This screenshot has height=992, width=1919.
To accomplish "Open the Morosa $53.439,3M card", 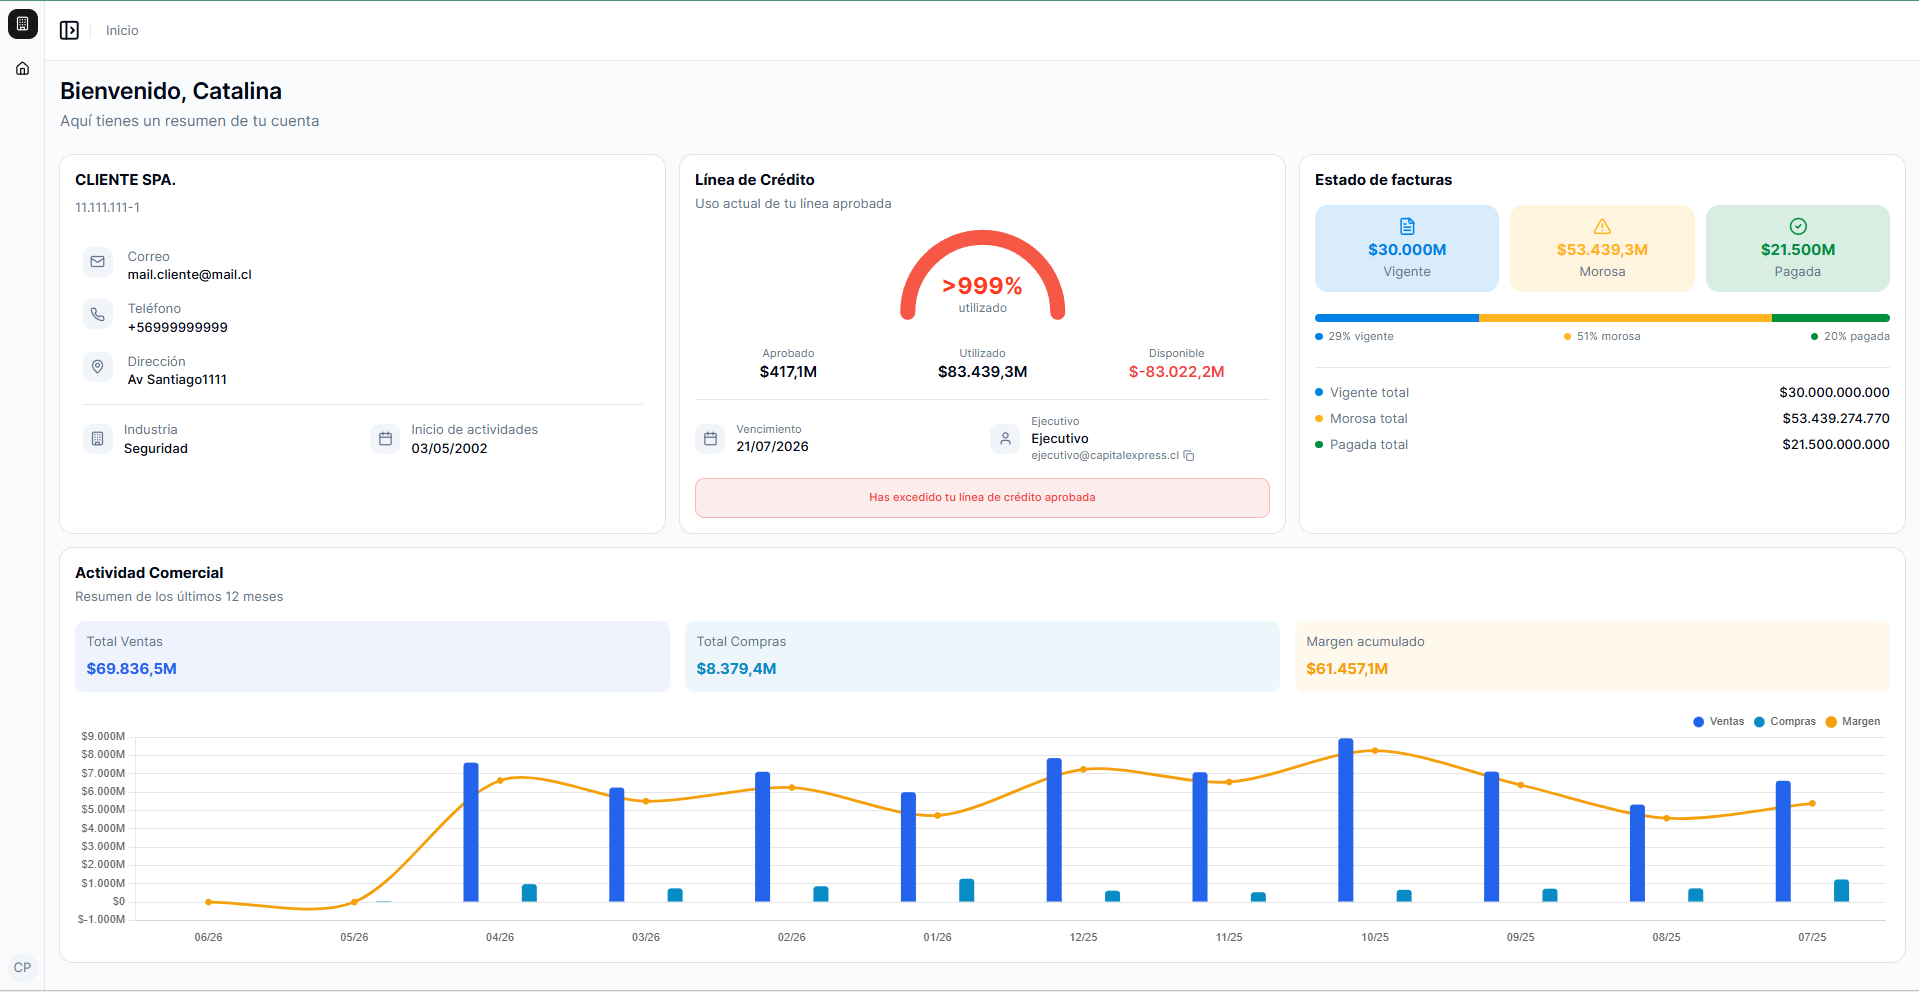I will [1602, 249].
